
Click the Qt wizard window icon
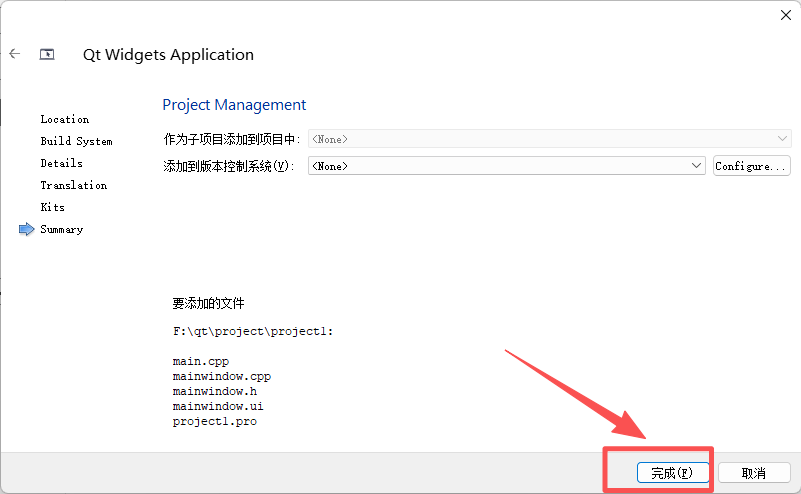[47, 54]
